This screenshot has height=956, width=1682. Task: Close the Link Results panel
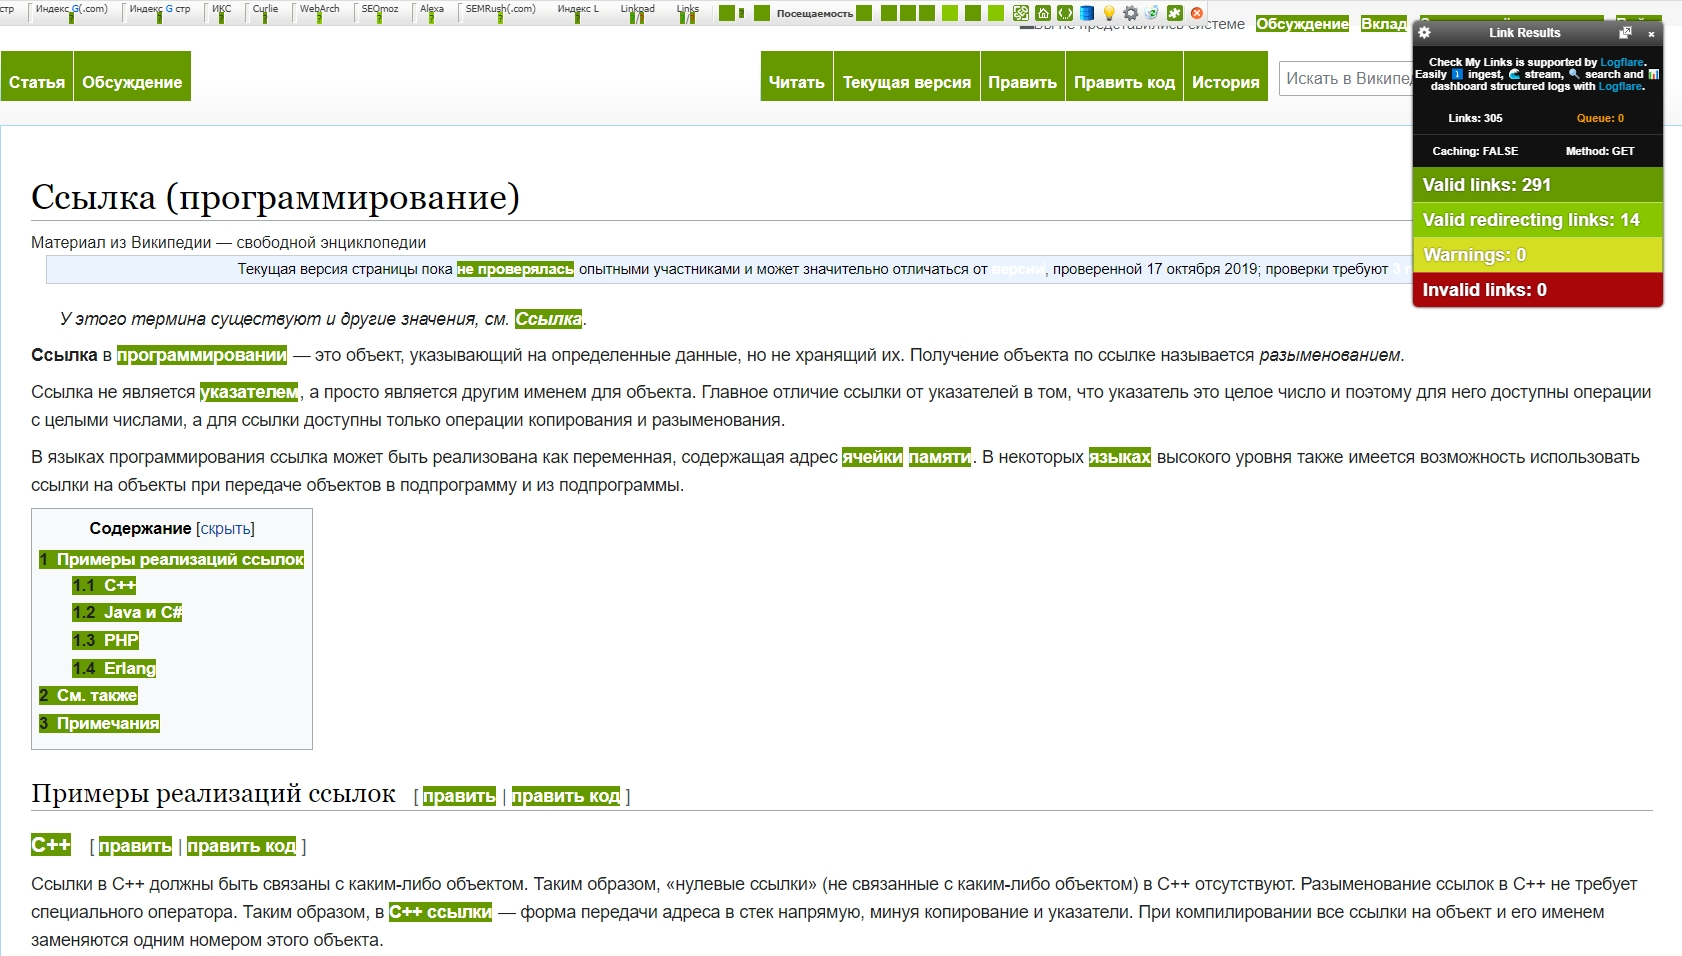1651,34
